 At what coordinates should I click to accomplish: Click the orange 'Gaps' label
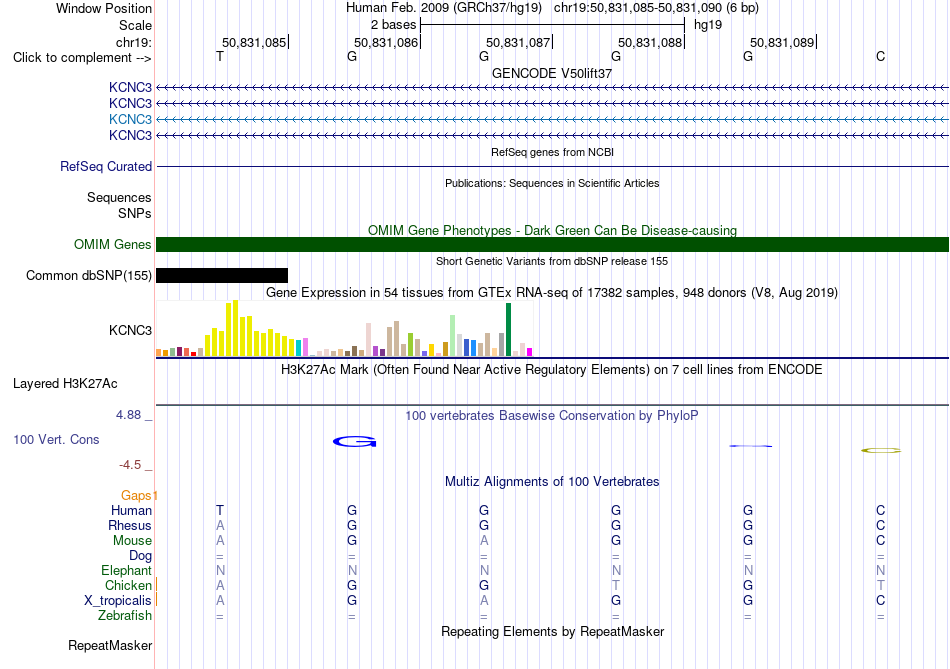coord(136,496)
